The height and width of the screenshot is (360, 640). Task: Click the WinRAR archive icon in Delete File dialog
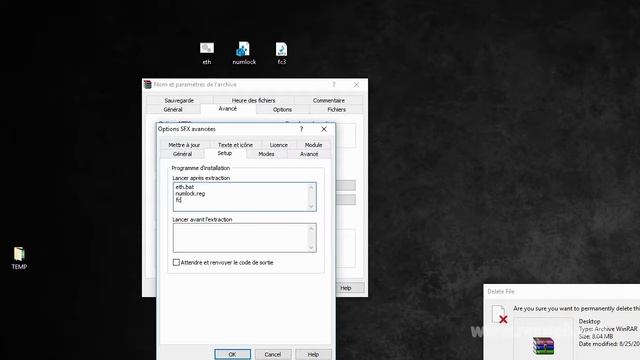tap(543, 345)
